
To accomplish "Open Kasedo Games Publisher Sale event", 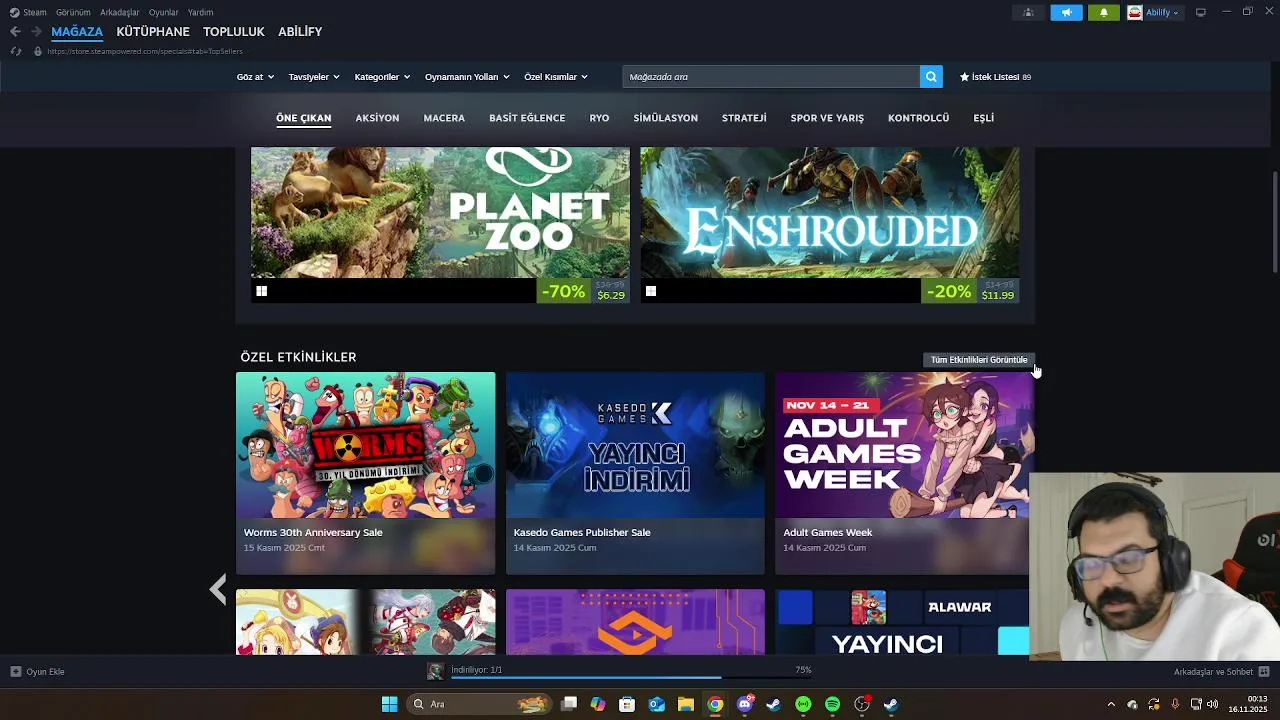I will 635,473.
